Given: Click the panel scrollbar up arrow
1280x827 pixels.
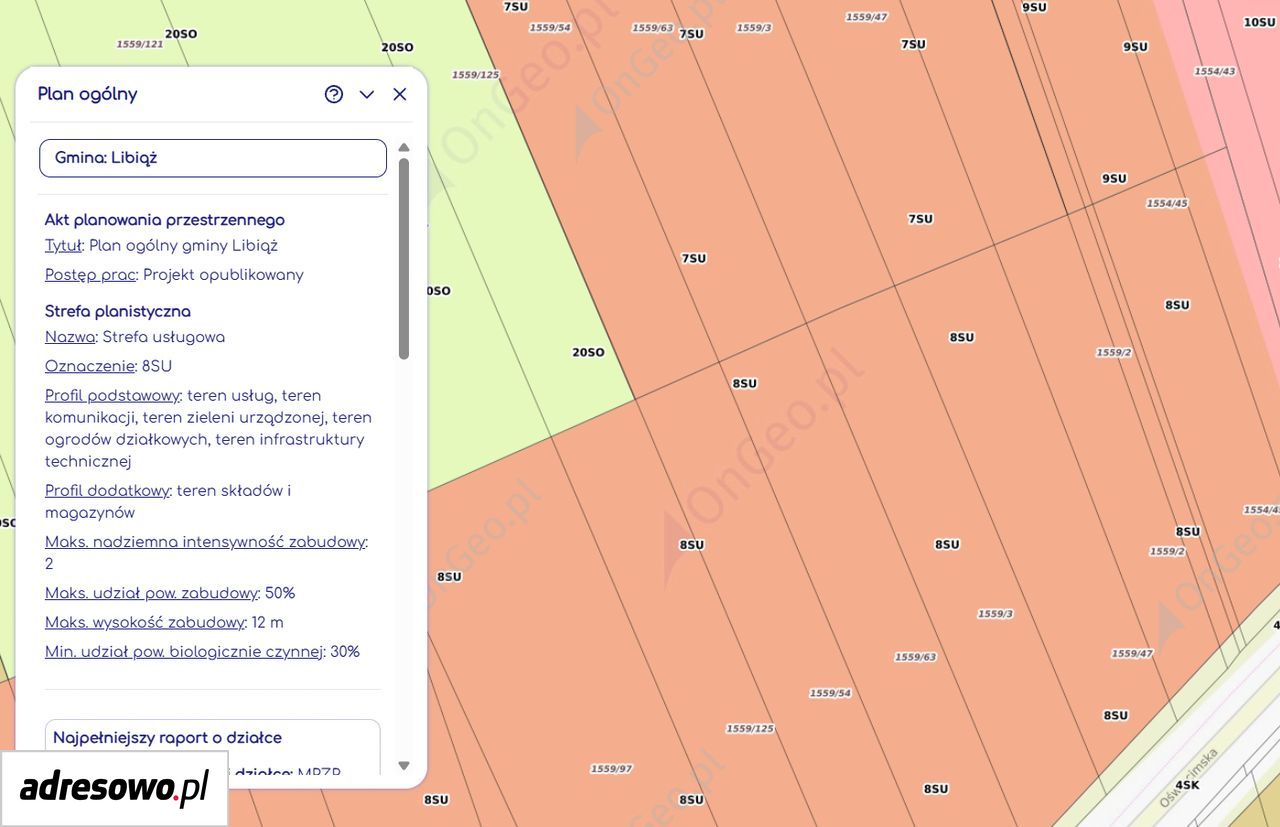Looking at the screenshot, I should (x=404, y=147).
